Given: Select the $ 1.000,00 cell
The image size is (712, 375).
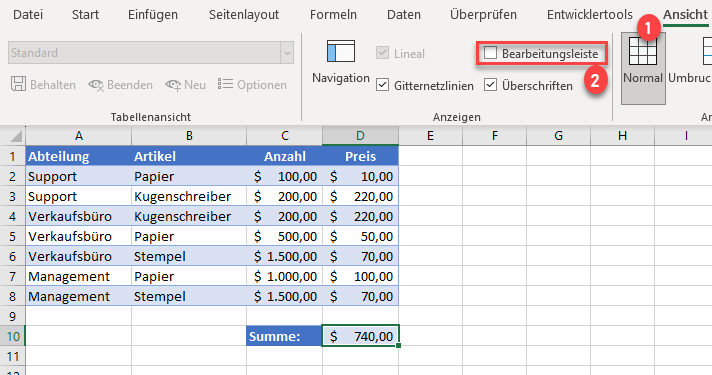Looking at the screenshot, I should 285,276.
